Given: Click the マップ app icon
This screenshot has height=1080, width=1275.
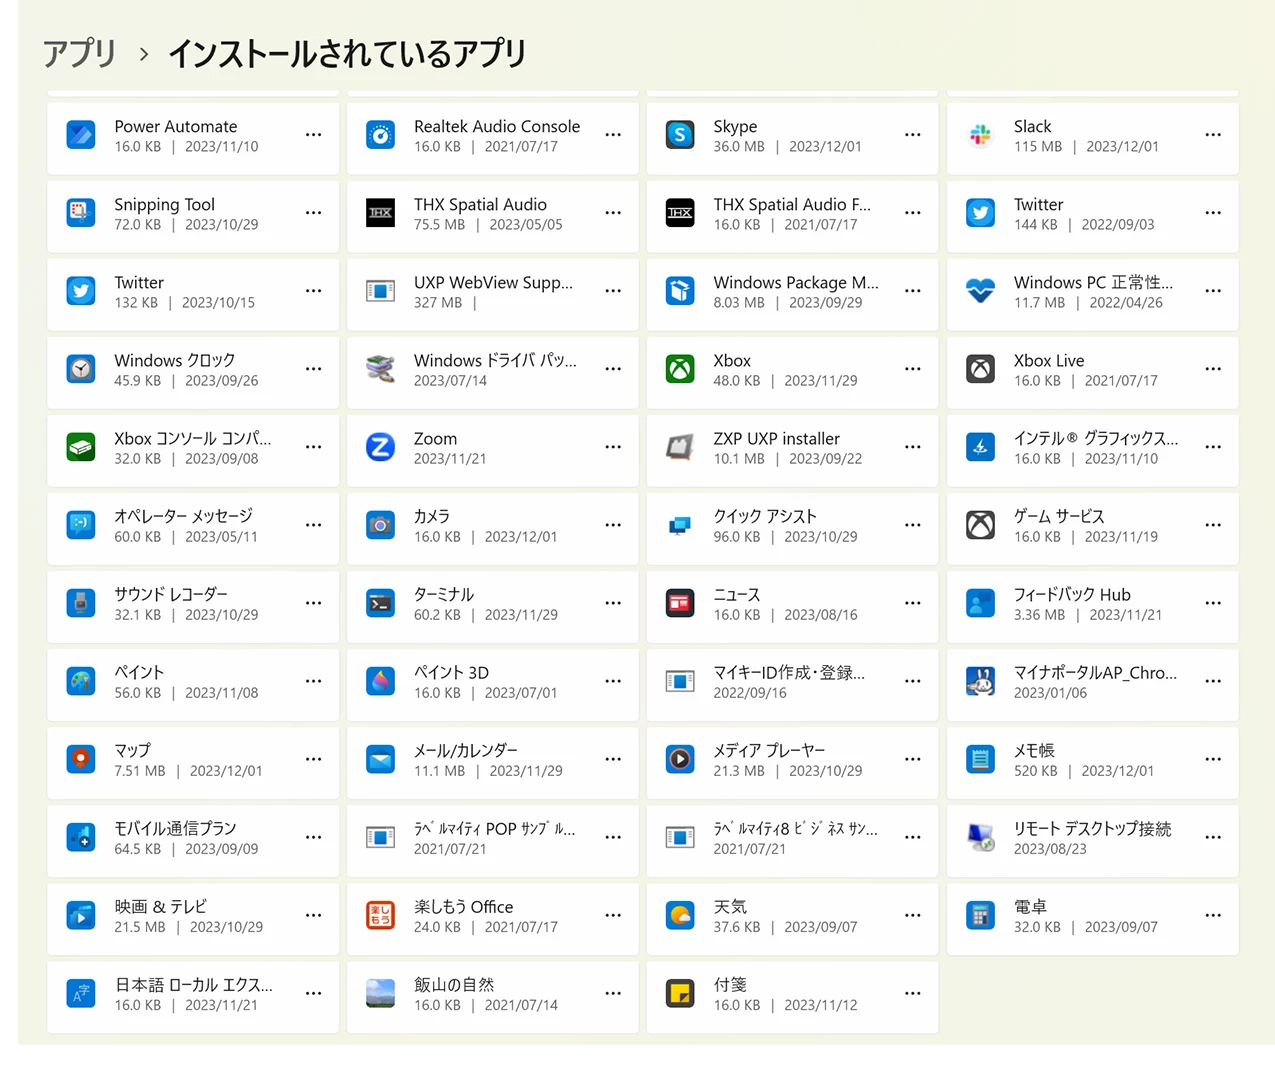Looking at the screenshot, I should pos(81,759).
